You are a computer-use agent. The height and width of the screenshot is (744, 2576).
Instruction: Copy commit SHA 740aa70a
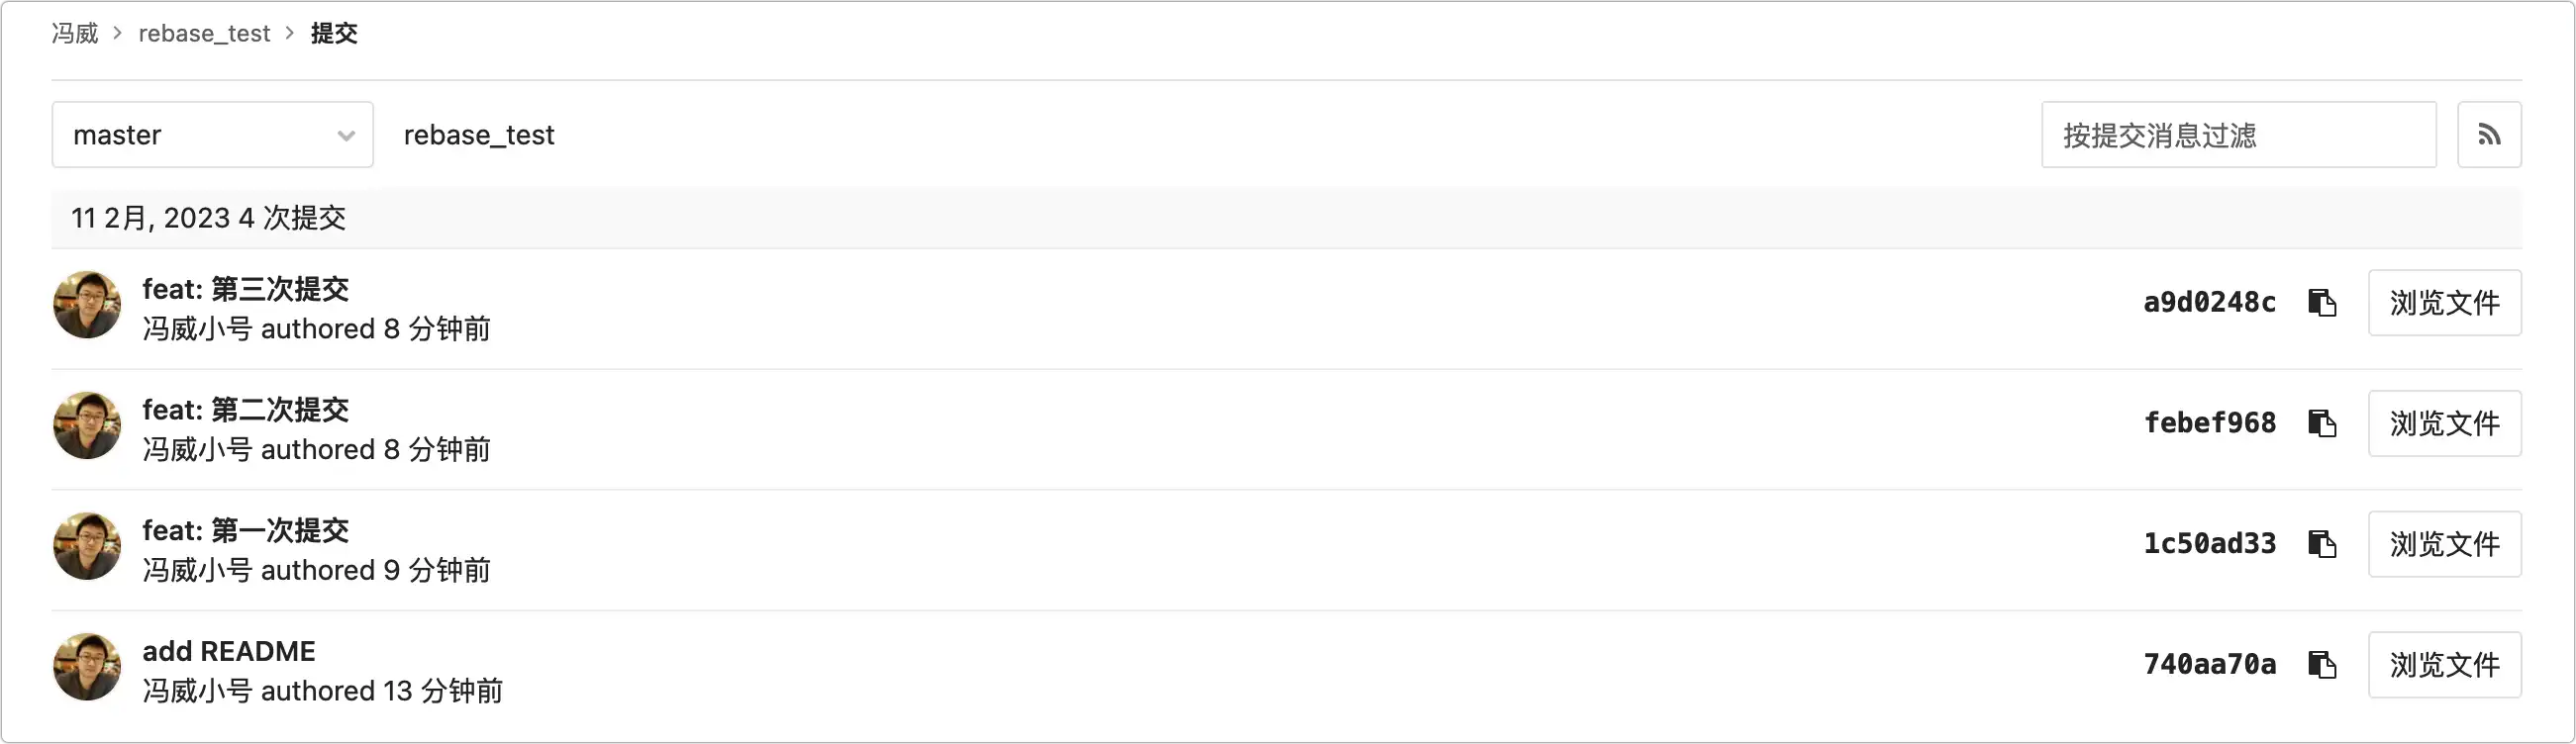point(2321,665)
